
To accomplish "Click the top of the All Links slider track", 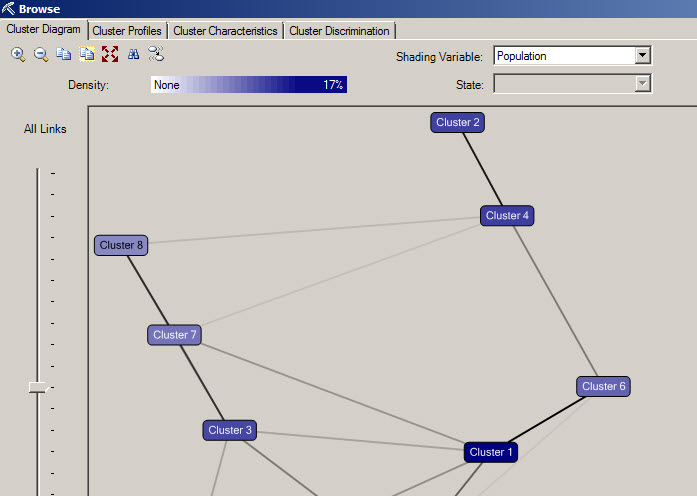I will 38,171.
